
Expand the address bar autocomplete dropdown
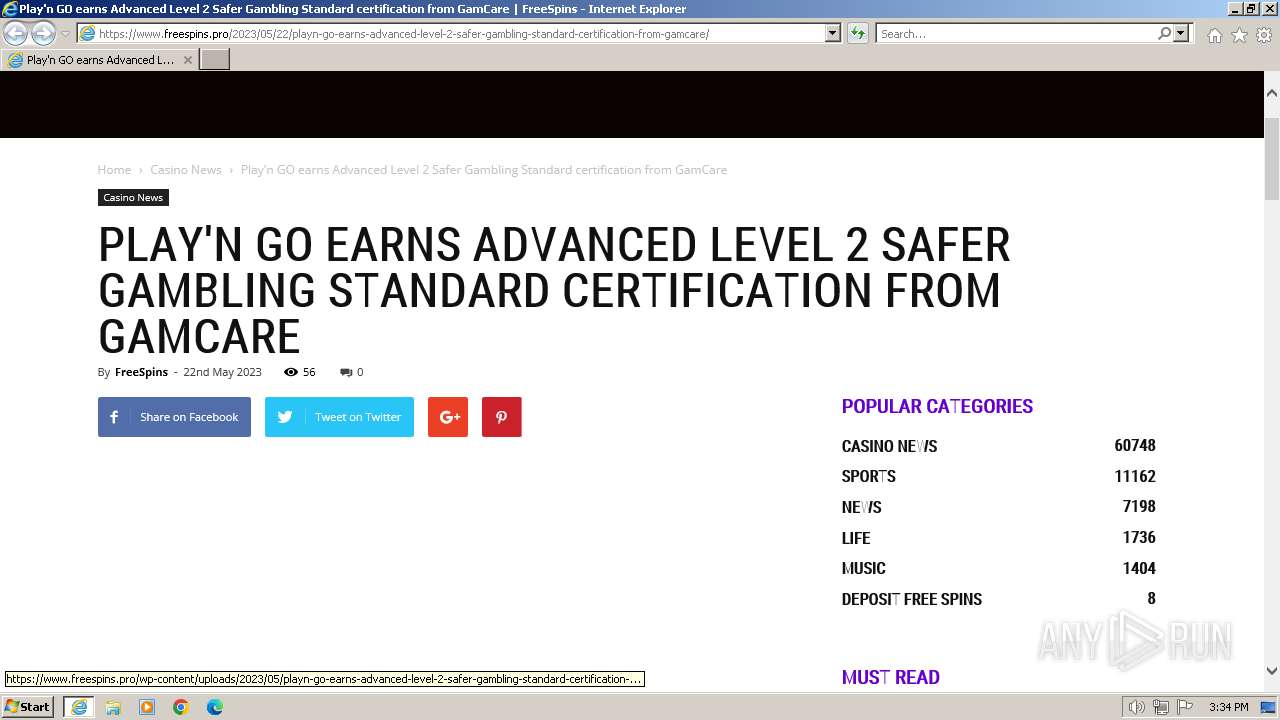point(833,33)
